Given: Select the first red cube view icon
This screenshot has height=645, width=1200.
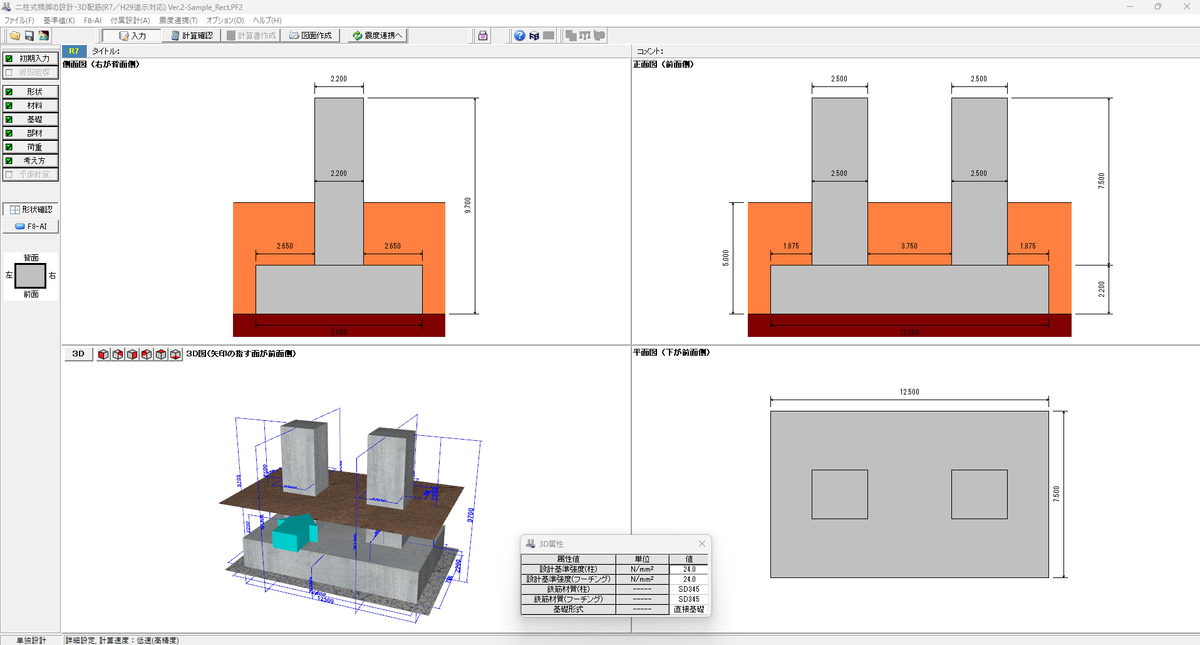Looking at the screenshot, I should (103, 354).
